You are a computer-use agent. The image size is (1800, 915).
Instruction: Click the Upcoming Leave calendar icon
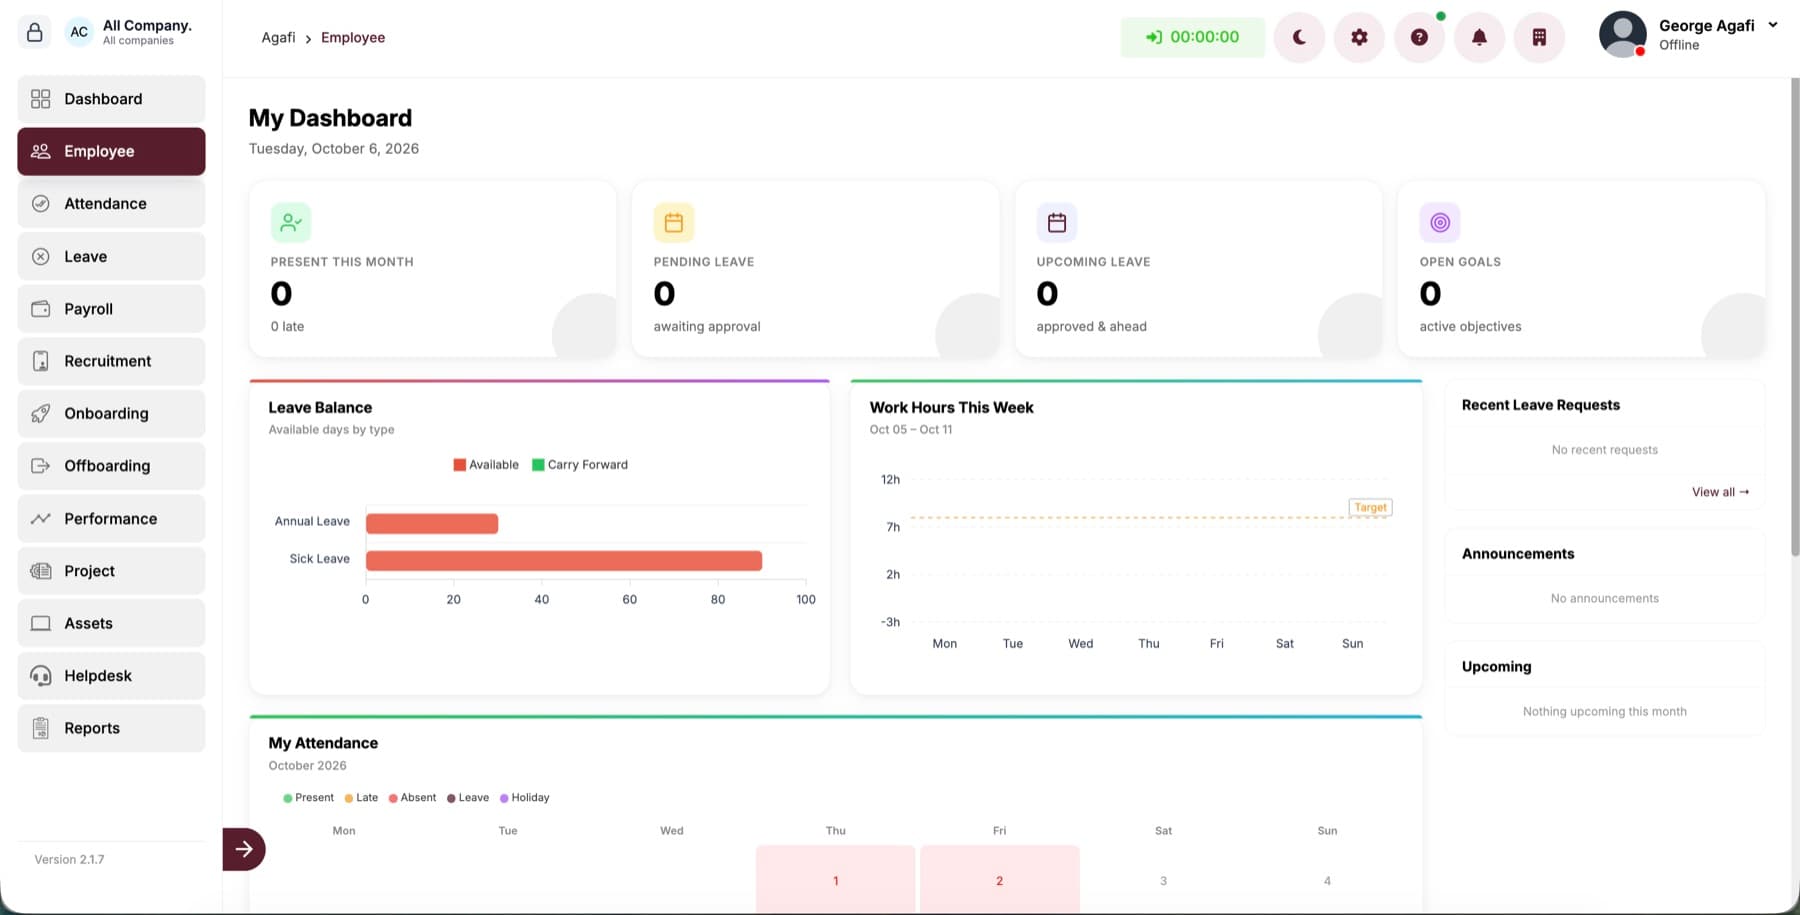1057,222
